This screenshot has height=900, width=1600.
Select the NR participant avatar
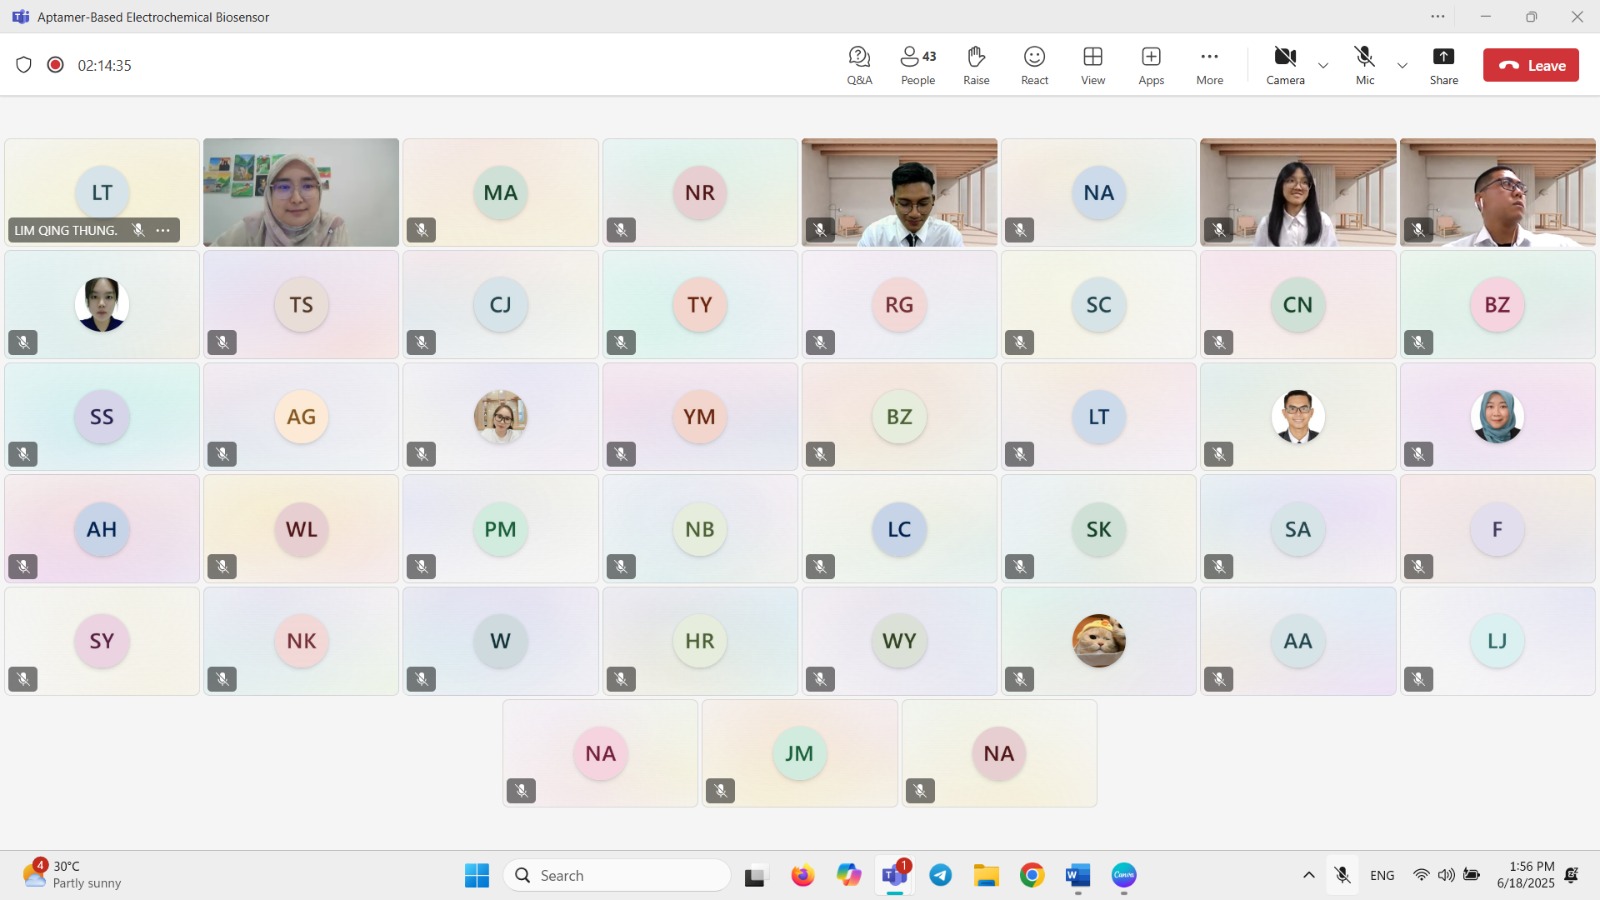coord(700,192)
